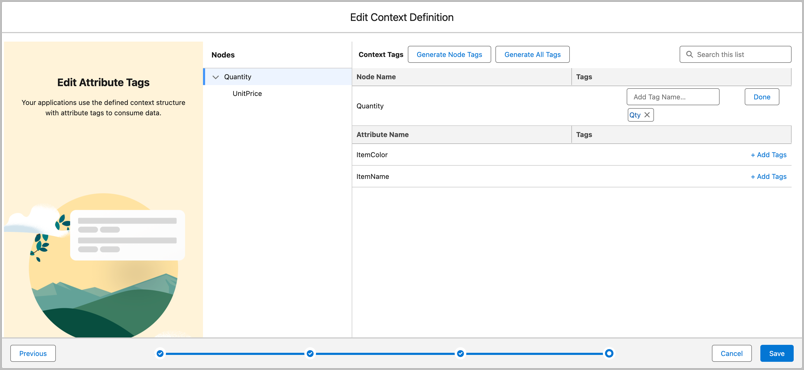The height and width of the screenshot is (370, 804).
Task: Select the UnitPrice node
Action: click(x=247, y=94)
